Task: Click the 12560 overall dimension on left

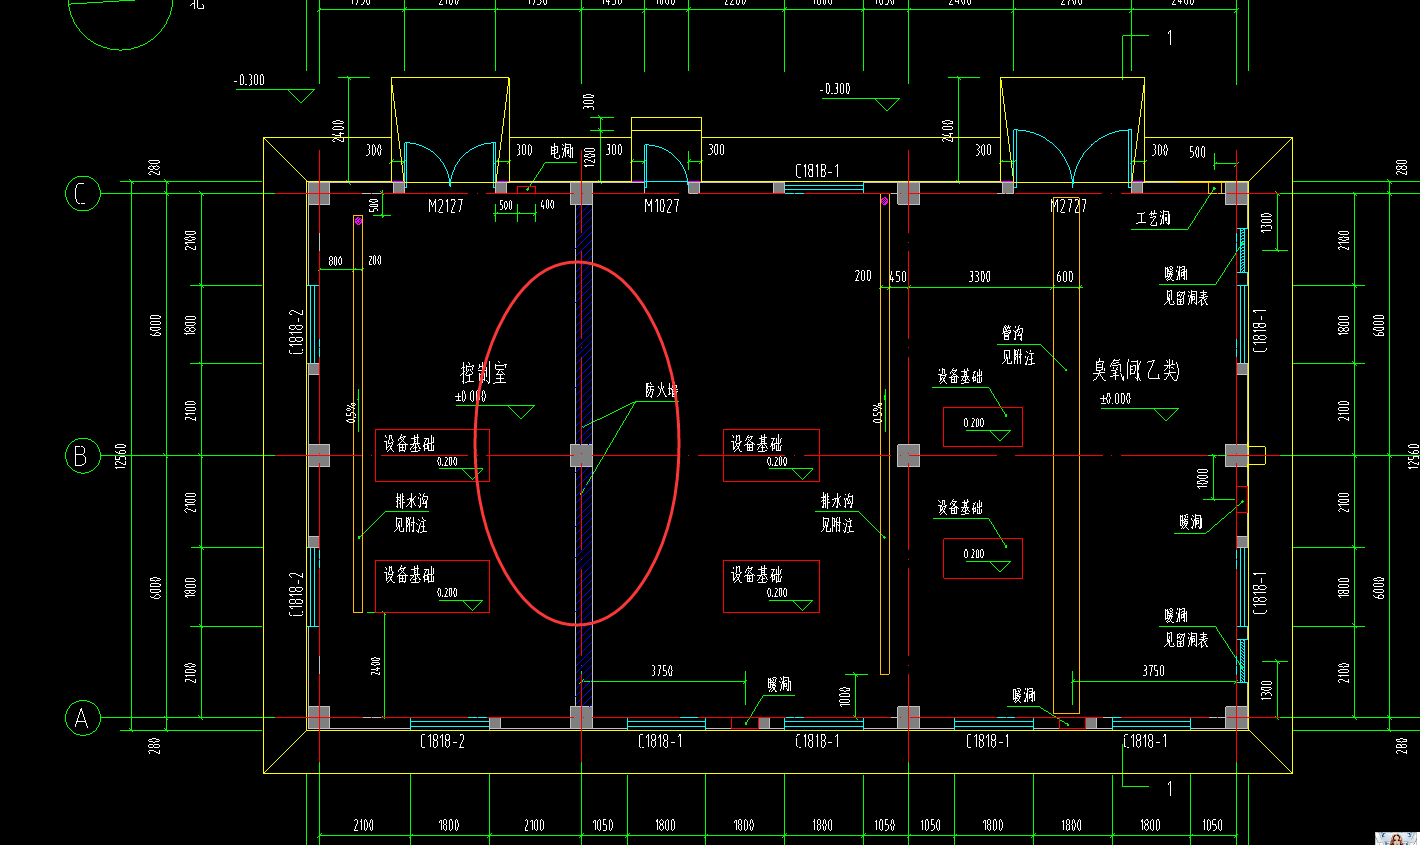Action: click(x=122, y=456)
